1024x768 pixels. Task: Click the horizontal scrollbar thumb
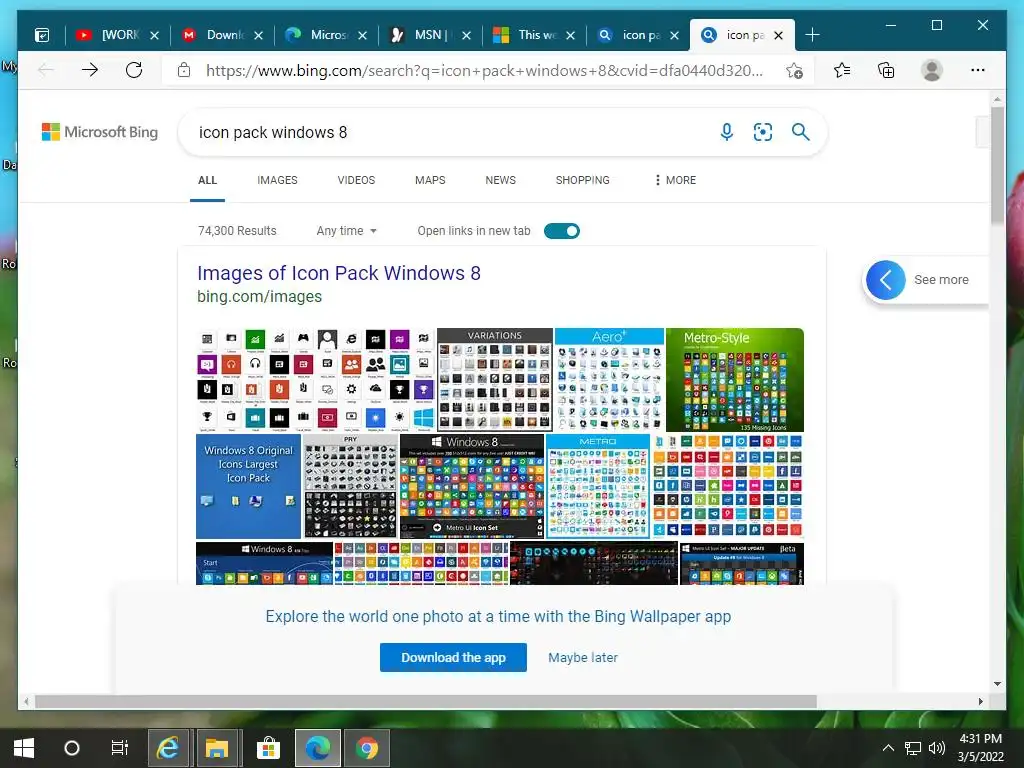tap(426, 701)
